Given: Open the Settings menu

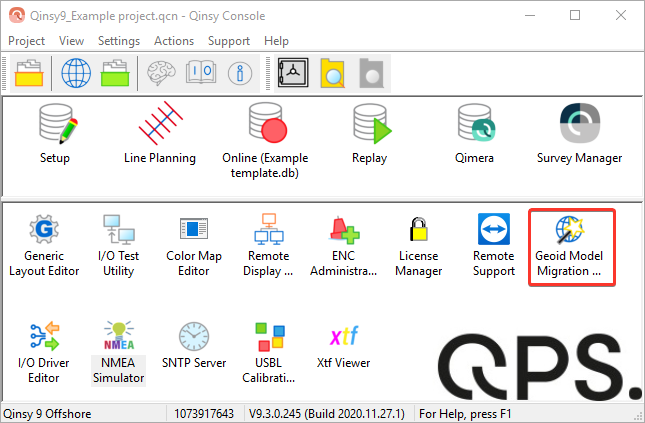Looking at the screenshot, I should (119, 41).
